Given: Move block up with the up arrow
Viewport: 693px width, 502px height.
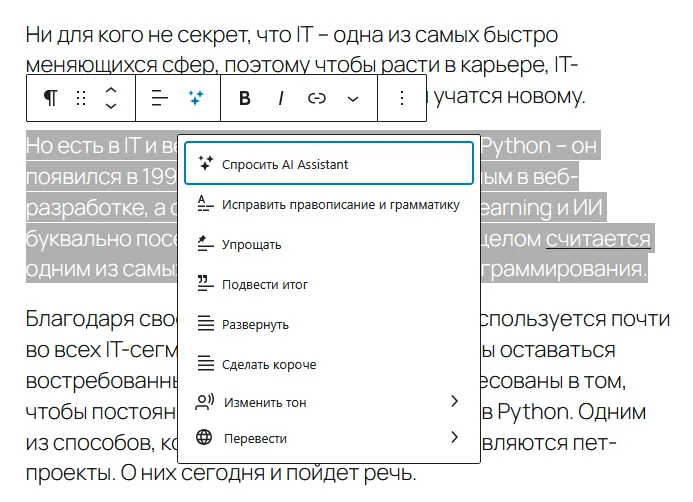Looking at the screenshot, I should click(111, 90).
